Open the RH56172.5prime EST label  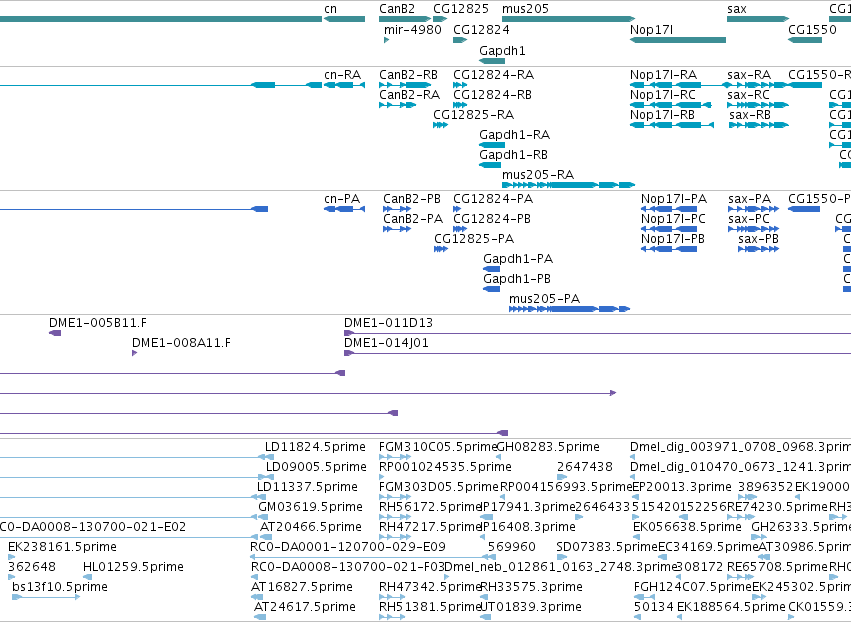[430, 507]
